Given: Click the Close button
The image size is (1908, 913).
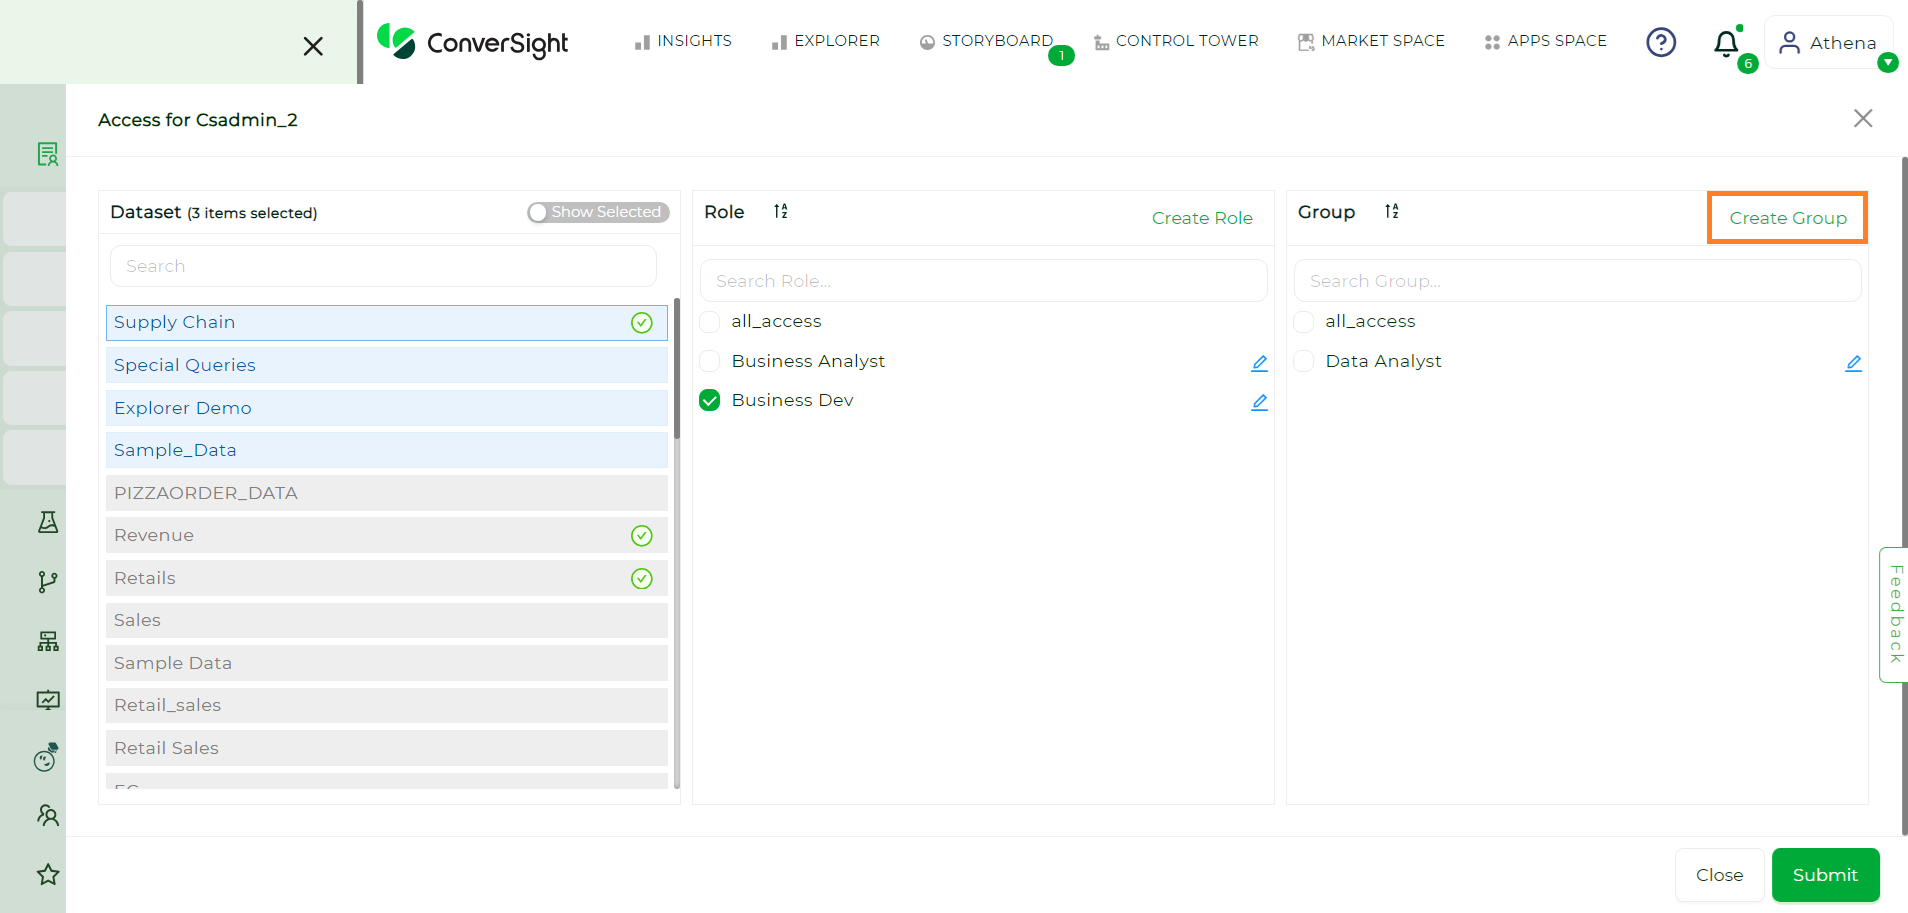Looking at the screenshot, I should [x=1719, y=875].
